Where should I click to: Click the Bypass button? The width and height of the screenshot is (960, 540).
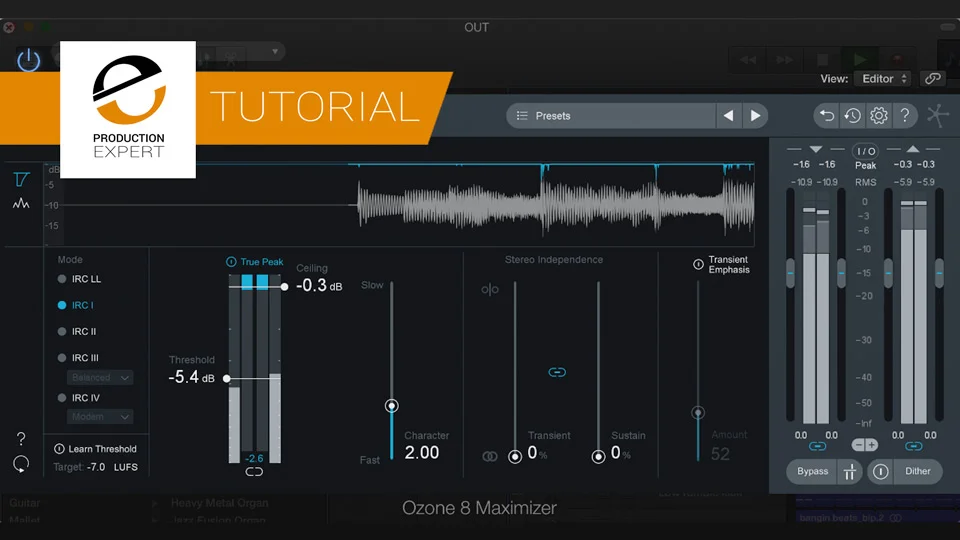pyautogui.click(x=812, y=471)
